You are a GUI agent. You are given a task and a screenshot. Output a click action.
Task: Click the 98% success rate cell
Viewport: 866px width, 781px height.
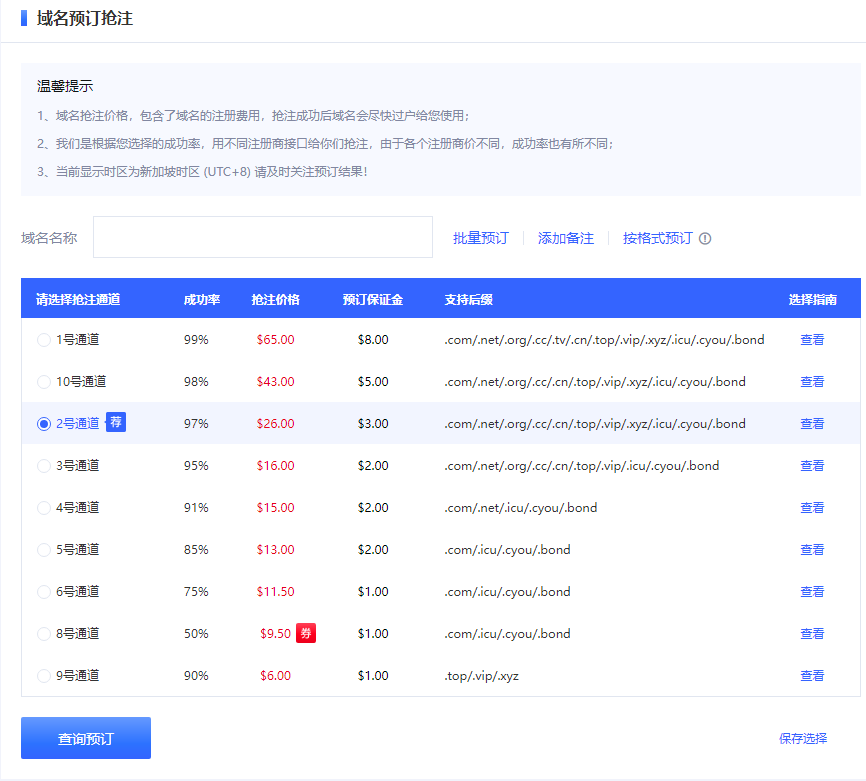coord(196,382)
